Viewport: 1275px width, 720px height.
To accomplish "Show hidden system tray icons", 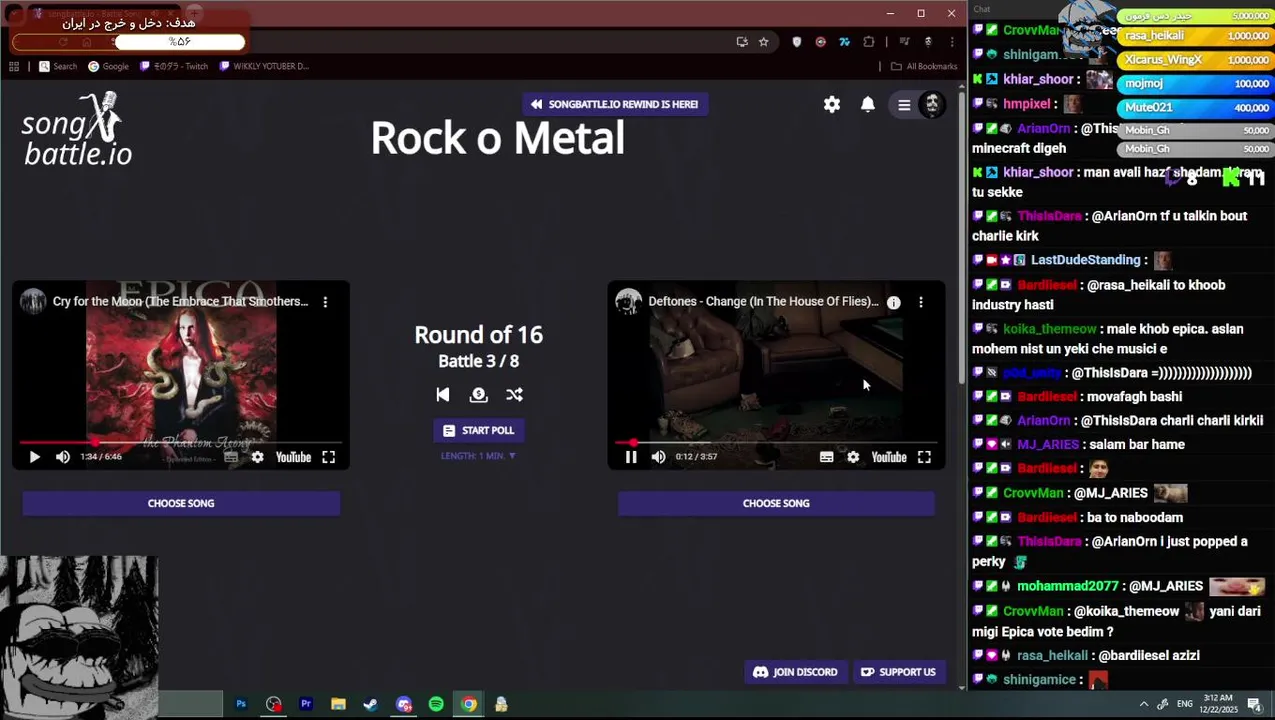I will (1144, 704).
